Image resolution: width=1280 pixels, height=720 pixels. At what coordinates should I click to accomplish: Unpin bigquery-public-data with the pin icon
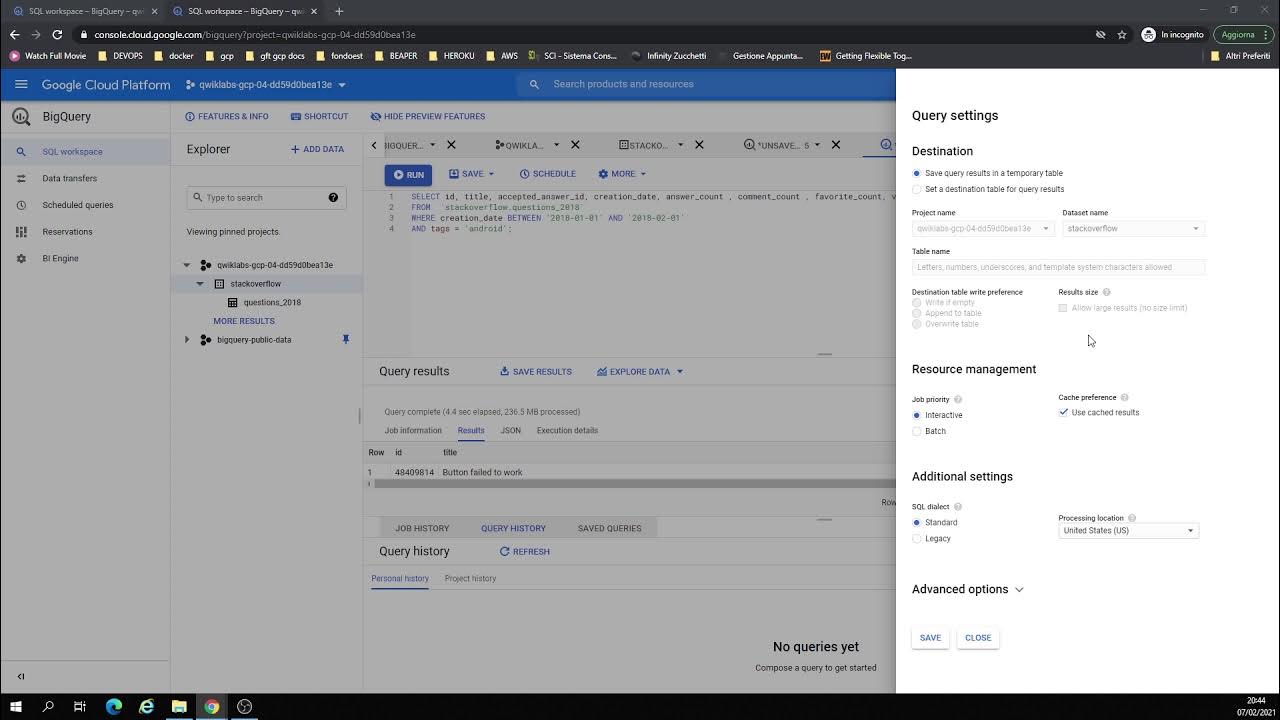click(x=346, y=340)
